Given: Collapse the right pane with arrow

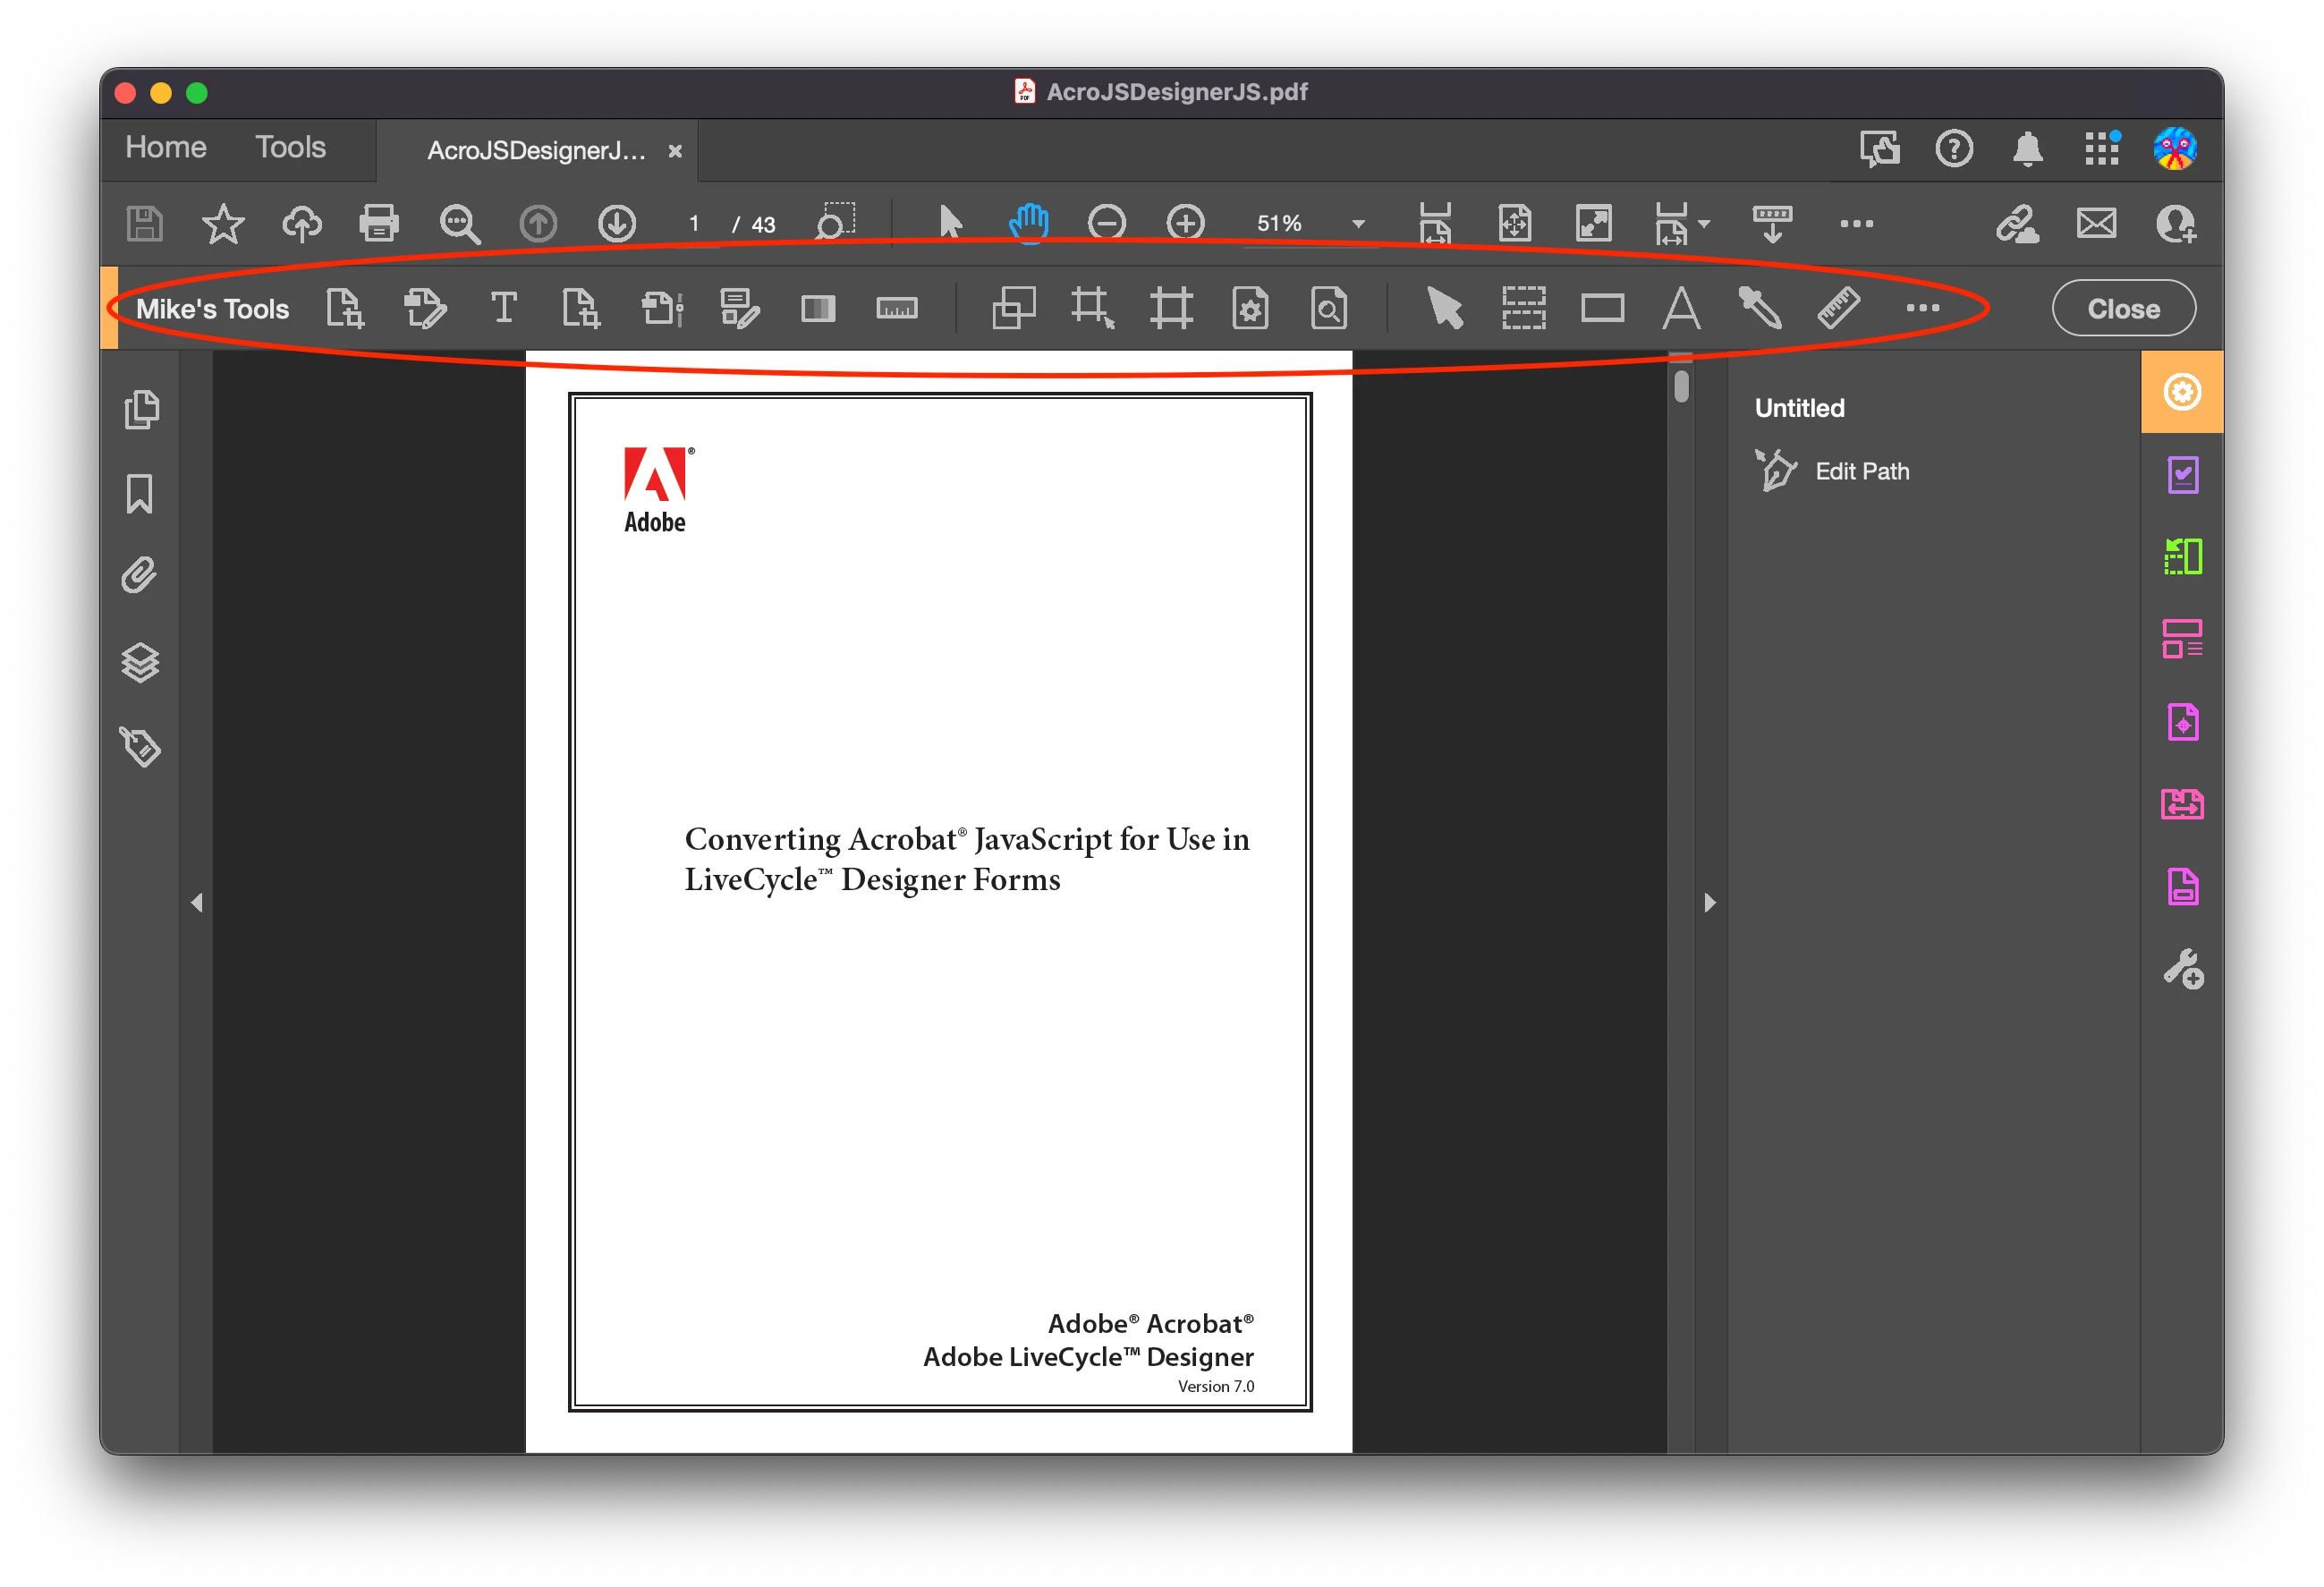Looking at the screenshot, I should click(x=1709, y=903).
